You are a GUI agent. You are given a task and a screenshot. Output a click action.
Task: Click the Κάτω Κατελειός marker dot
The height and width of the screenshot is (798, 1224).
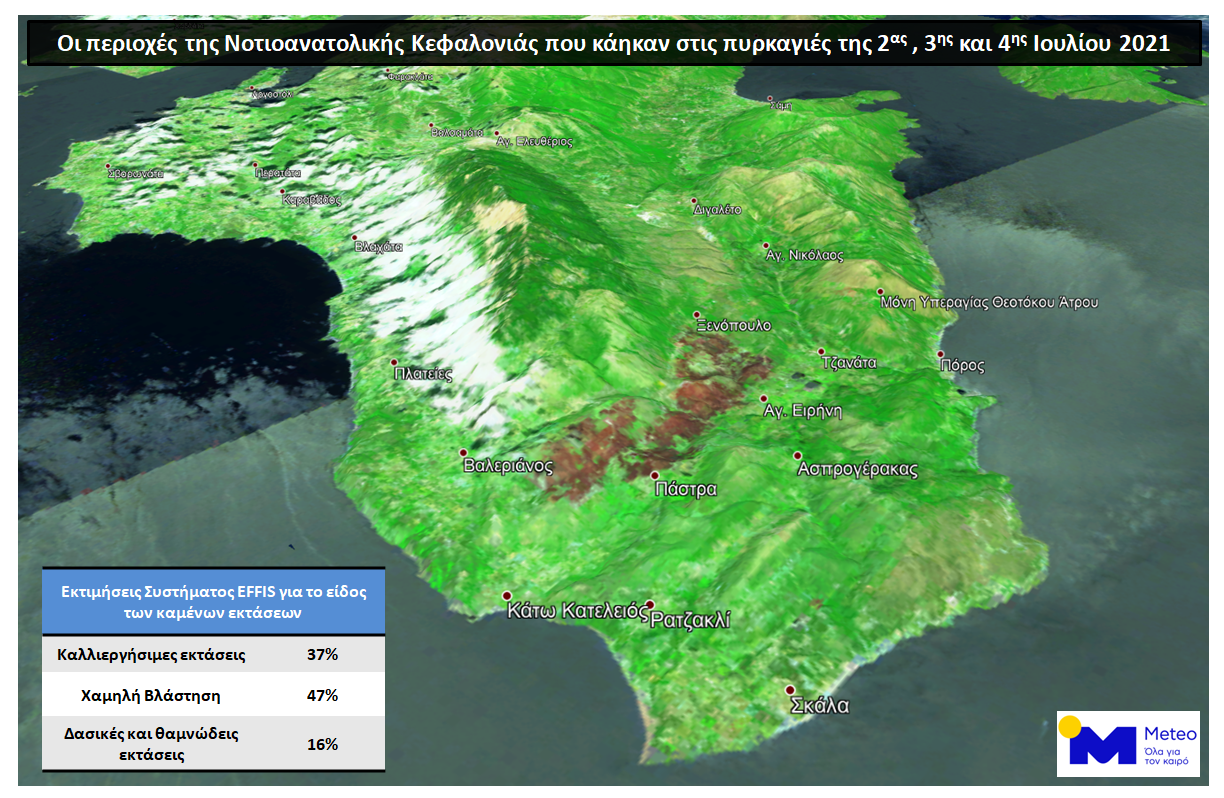click(x=506, y=595)
